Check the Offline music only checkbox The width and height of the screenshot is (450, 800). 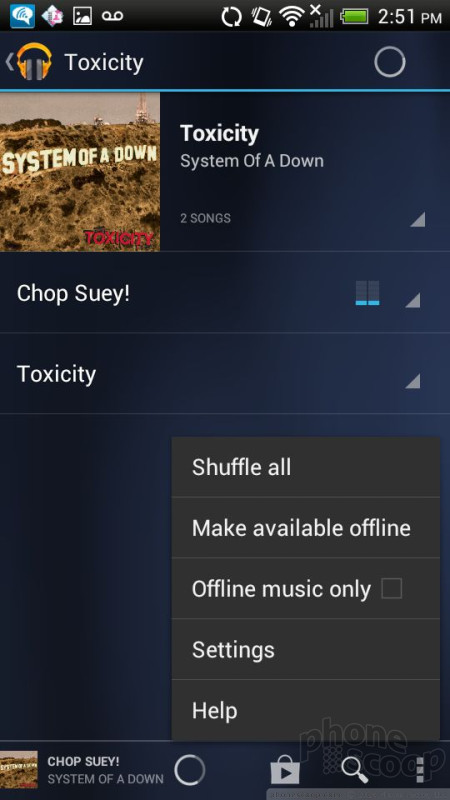[x=392, y=588]
